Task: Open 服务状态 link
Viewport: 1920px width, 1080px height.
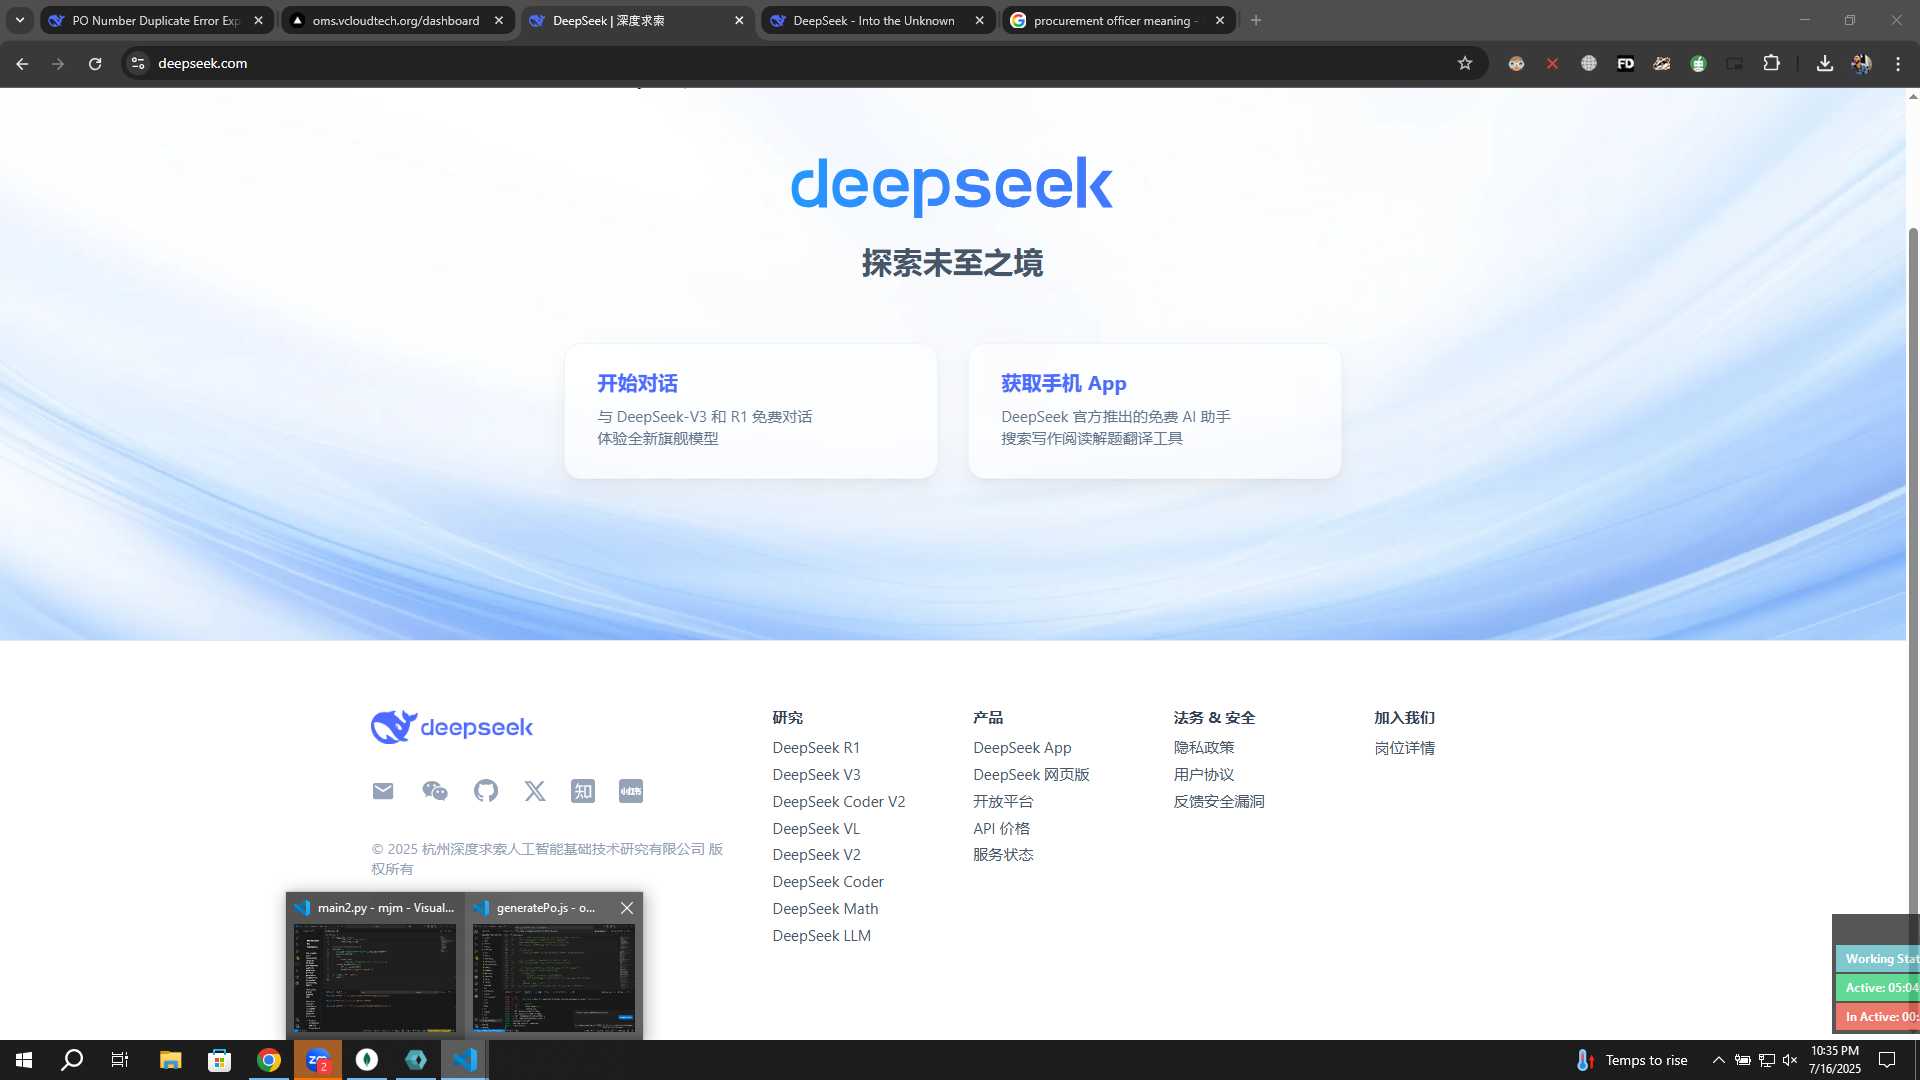Action: (1003, 855)
